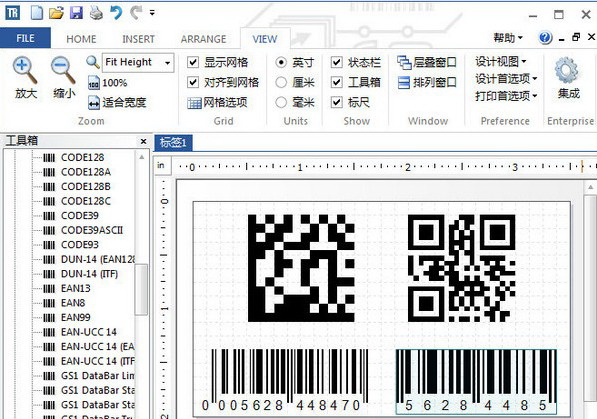This screenshot has height=419, width=597.
Task: Select plain EAN-UCC 14 barcode in toolbox
Action: [x=89, y=332]
